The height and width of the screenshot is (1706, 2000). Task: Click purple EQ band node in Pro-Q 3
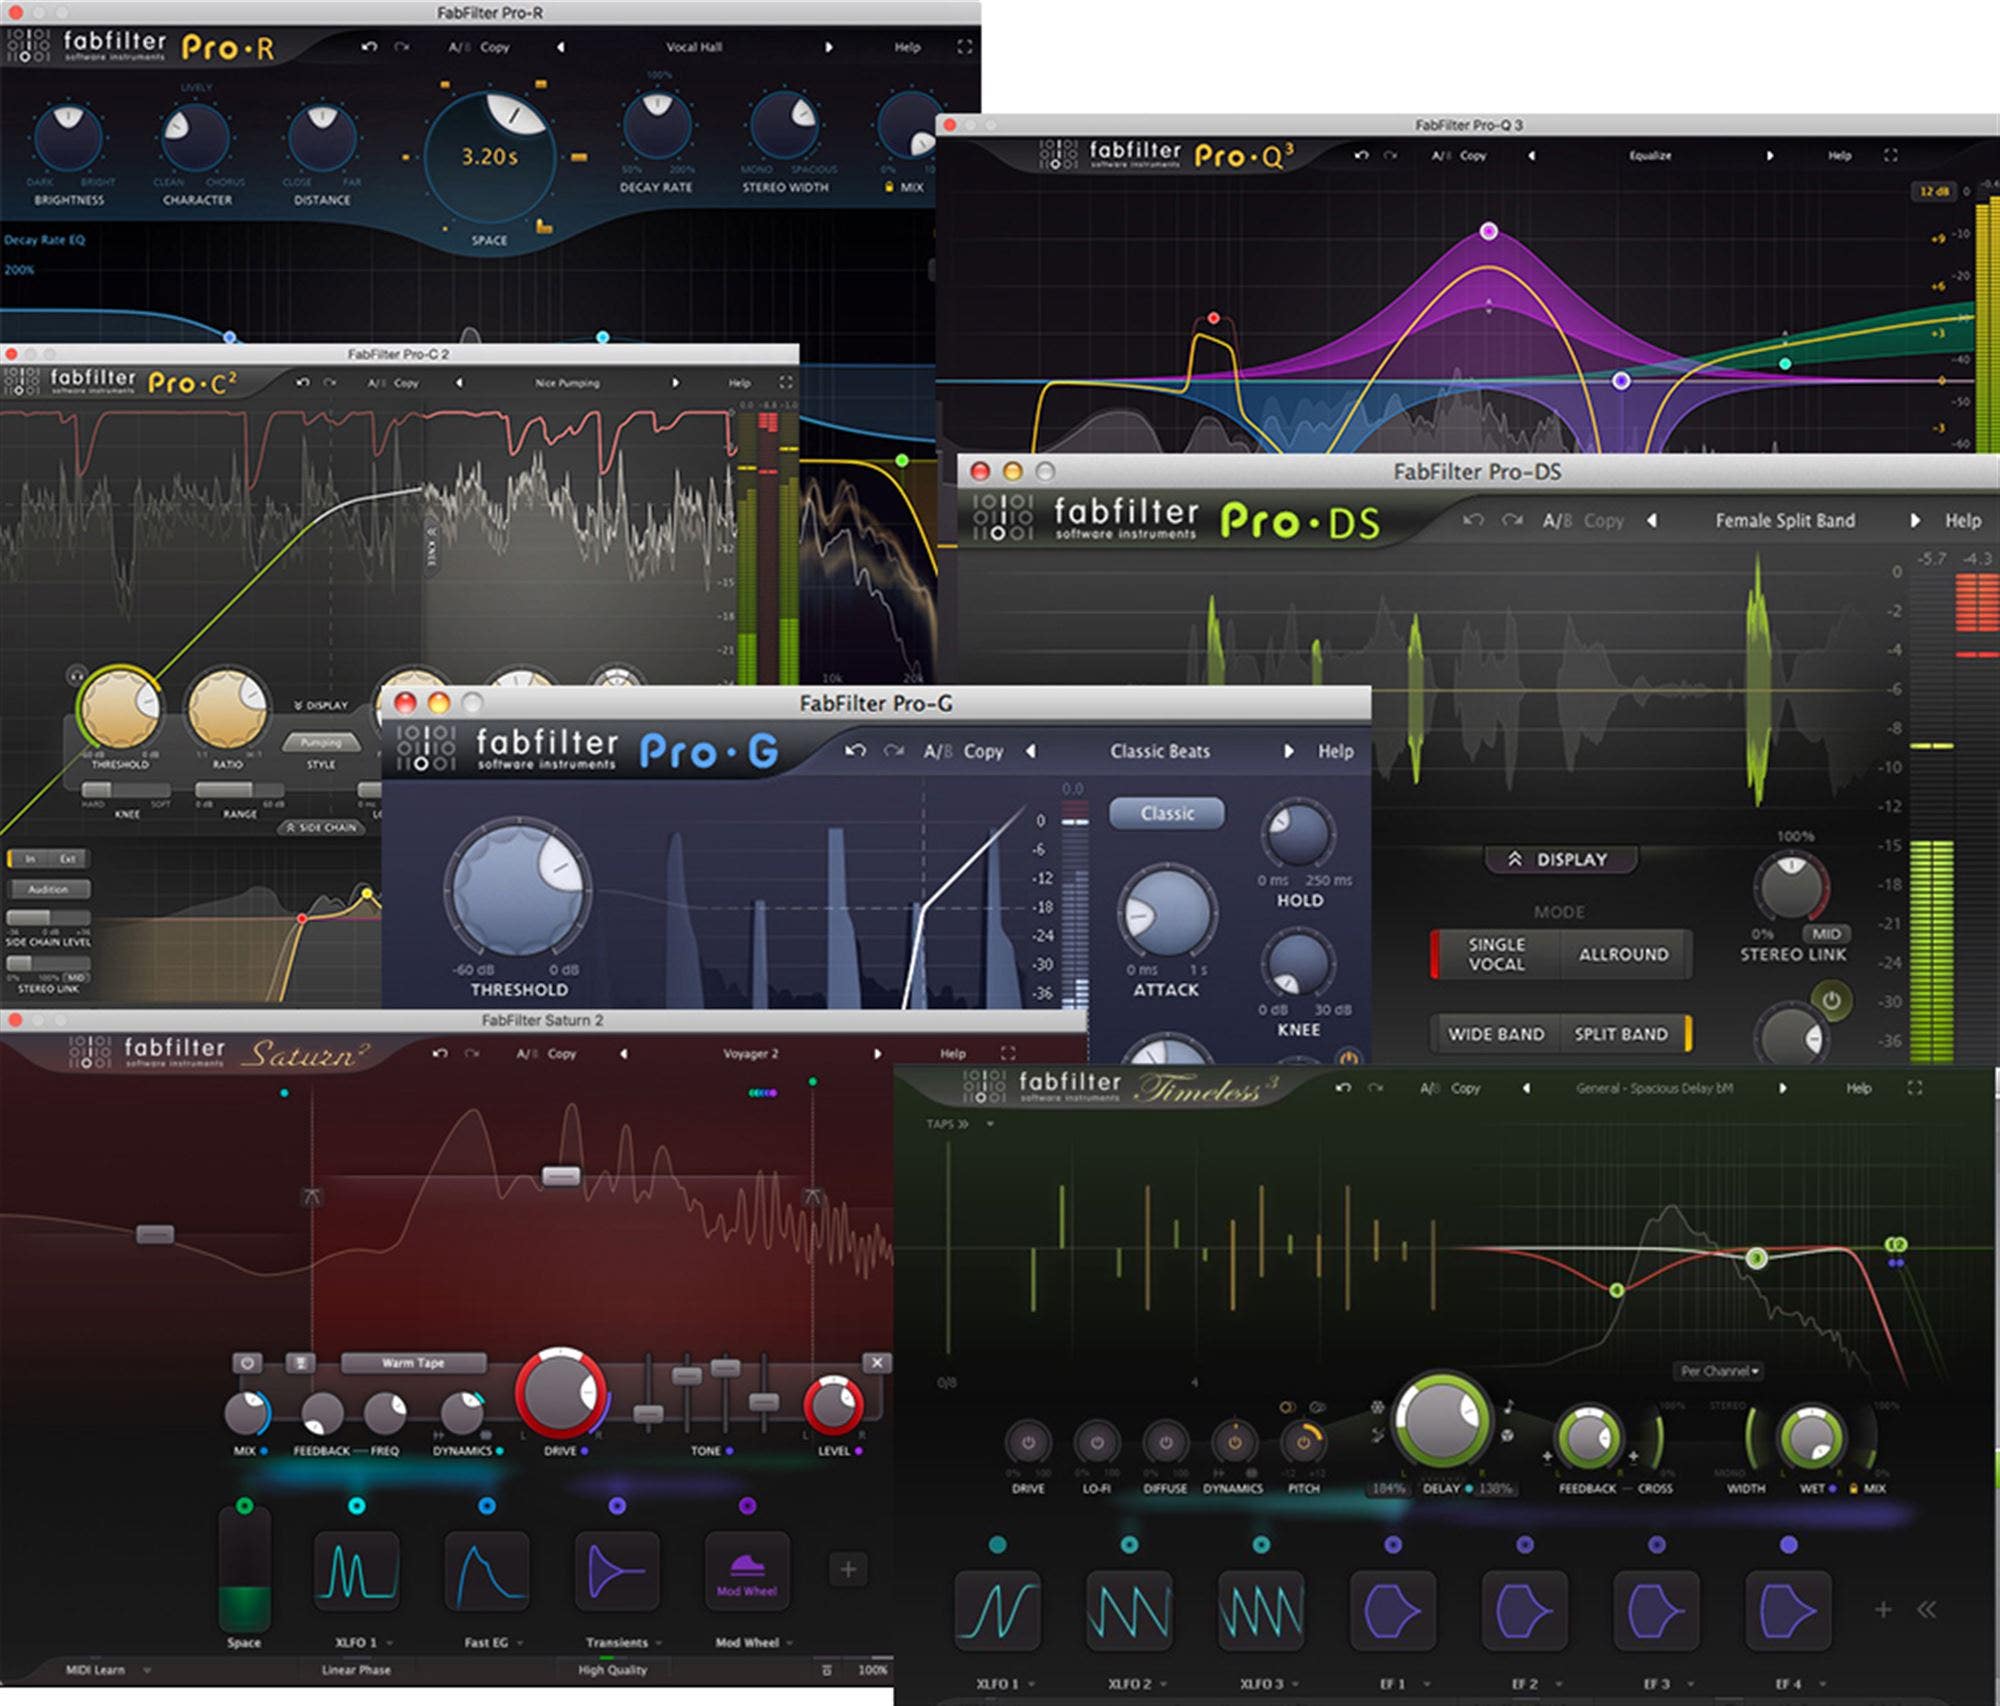pos(1488,231)
